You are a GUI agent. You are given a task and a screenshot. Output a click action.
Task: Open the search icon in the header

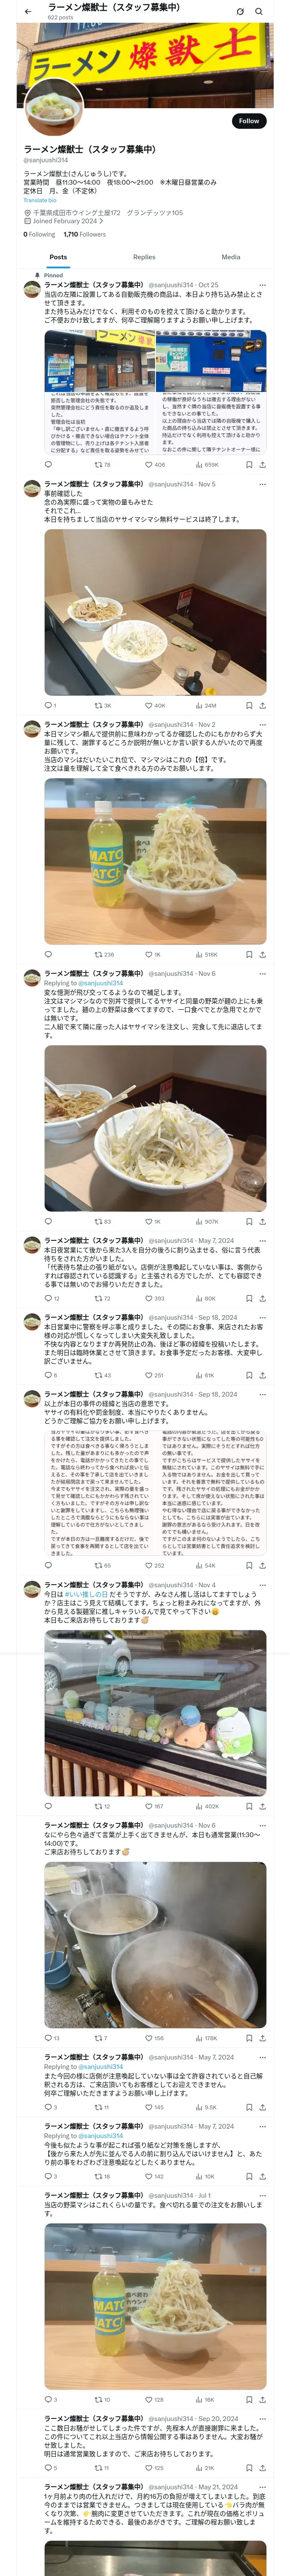(259, 11)
